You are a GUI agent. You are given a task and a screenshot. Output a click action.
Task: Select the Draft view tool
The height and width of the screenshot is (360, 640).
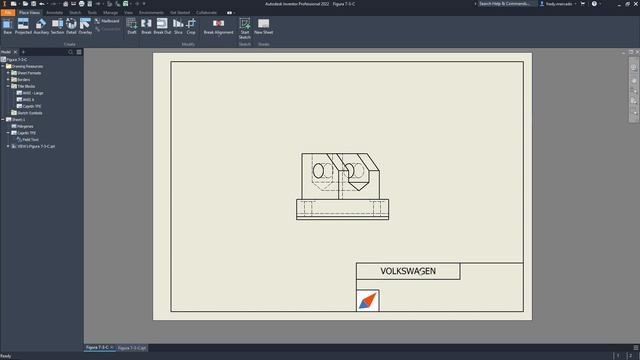click(x=132, y=26)
